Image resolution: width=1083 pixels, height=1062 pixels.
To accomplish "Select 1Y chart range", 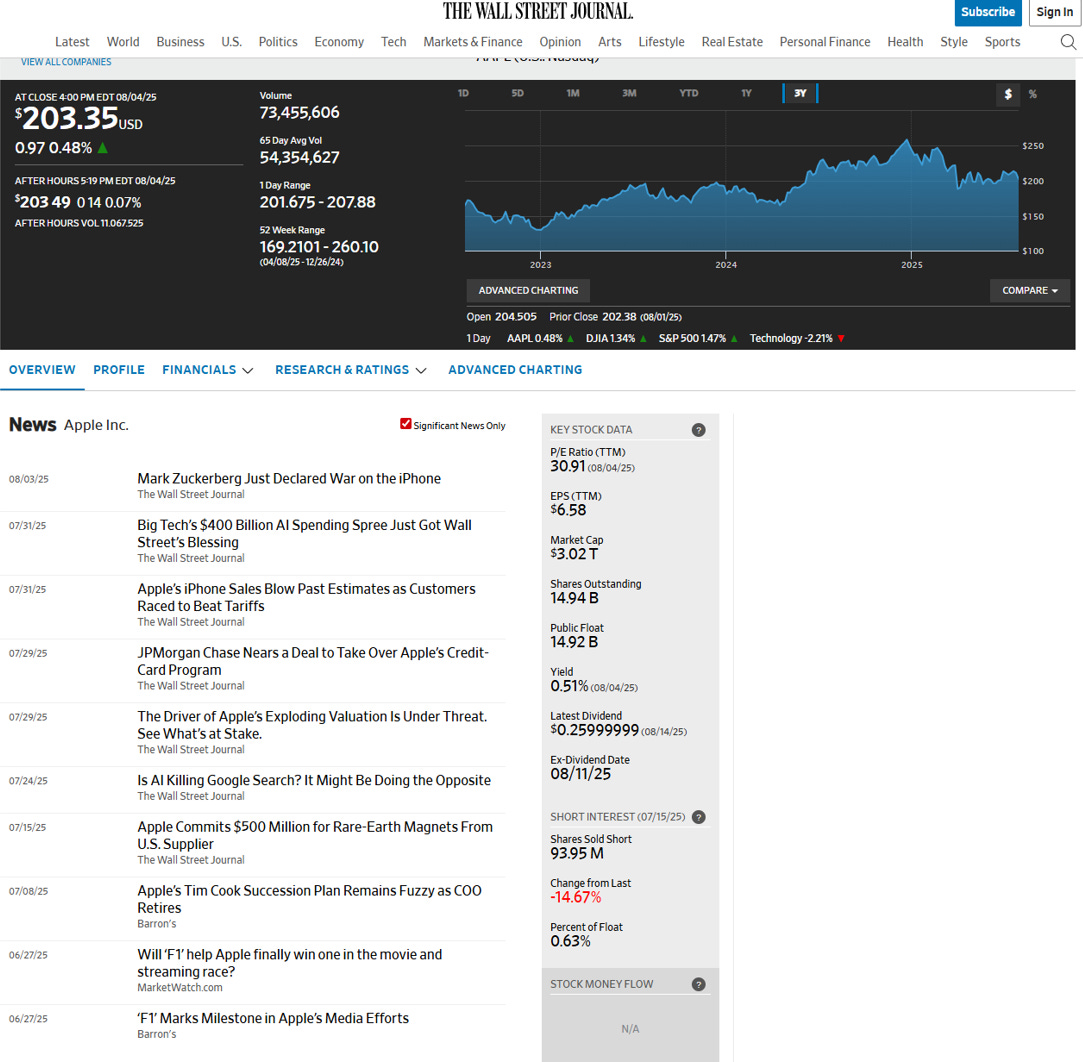I will click(746, 93).
